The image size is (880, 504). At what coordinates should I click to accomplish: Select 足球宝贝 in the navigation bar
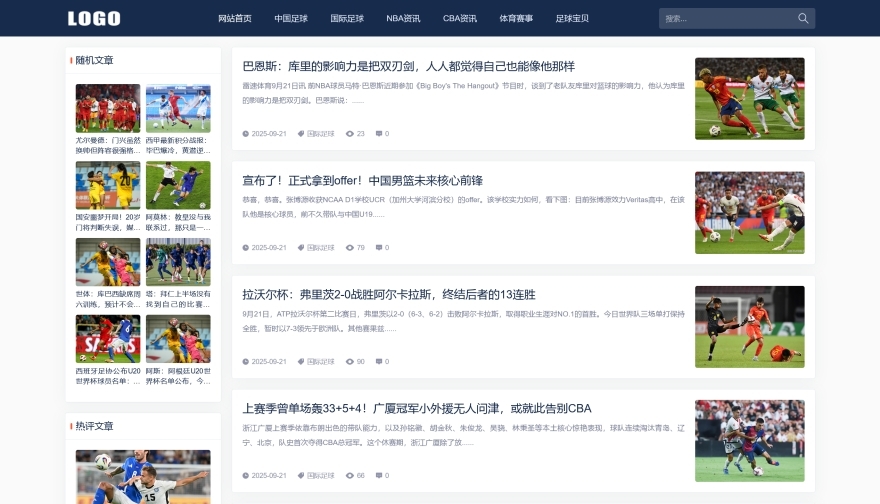572,18
